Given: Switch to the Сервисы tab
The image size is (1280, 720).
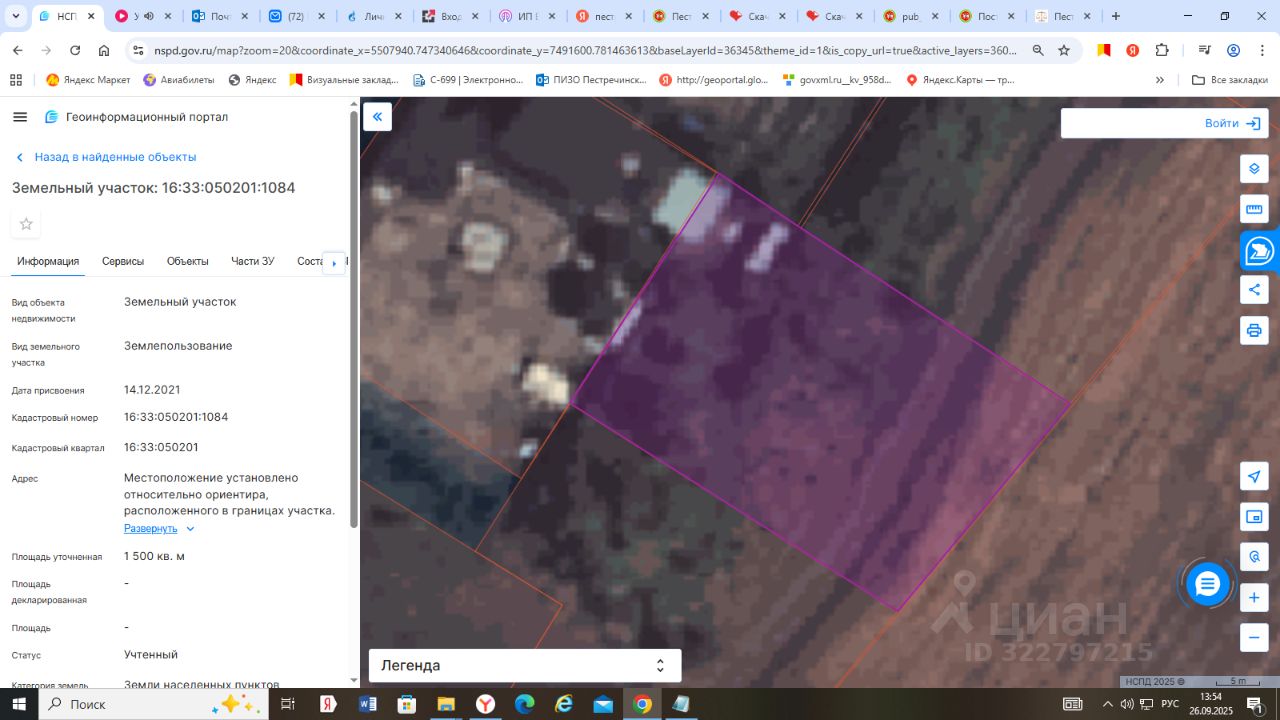Looking at the screenshot, I should coord(123,261).
